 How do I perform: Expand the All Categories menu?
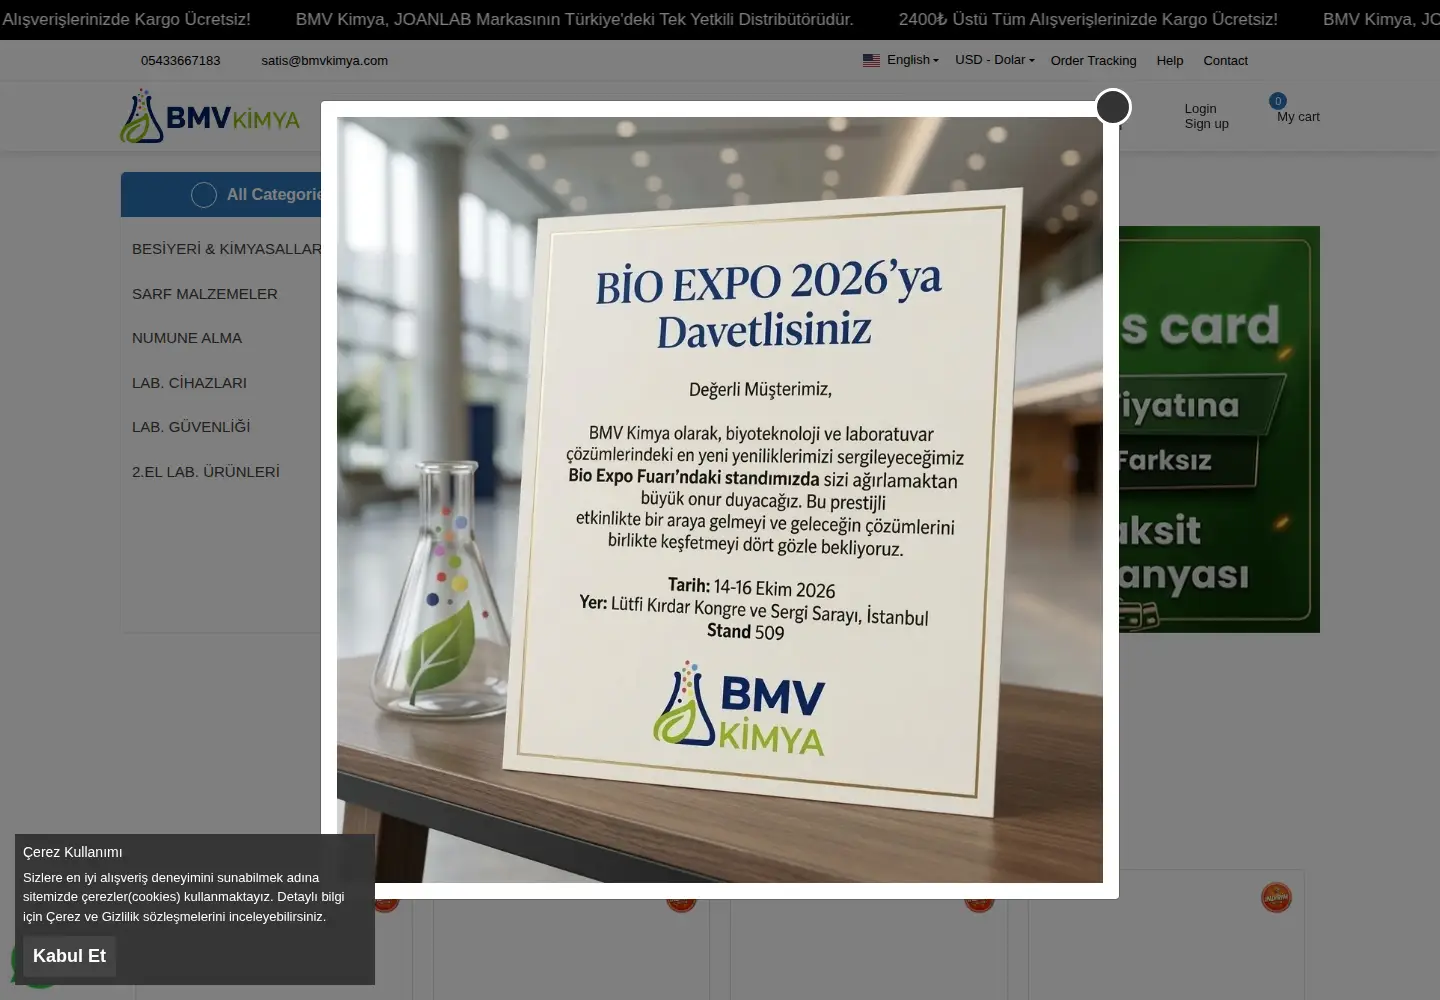point(221,195)
